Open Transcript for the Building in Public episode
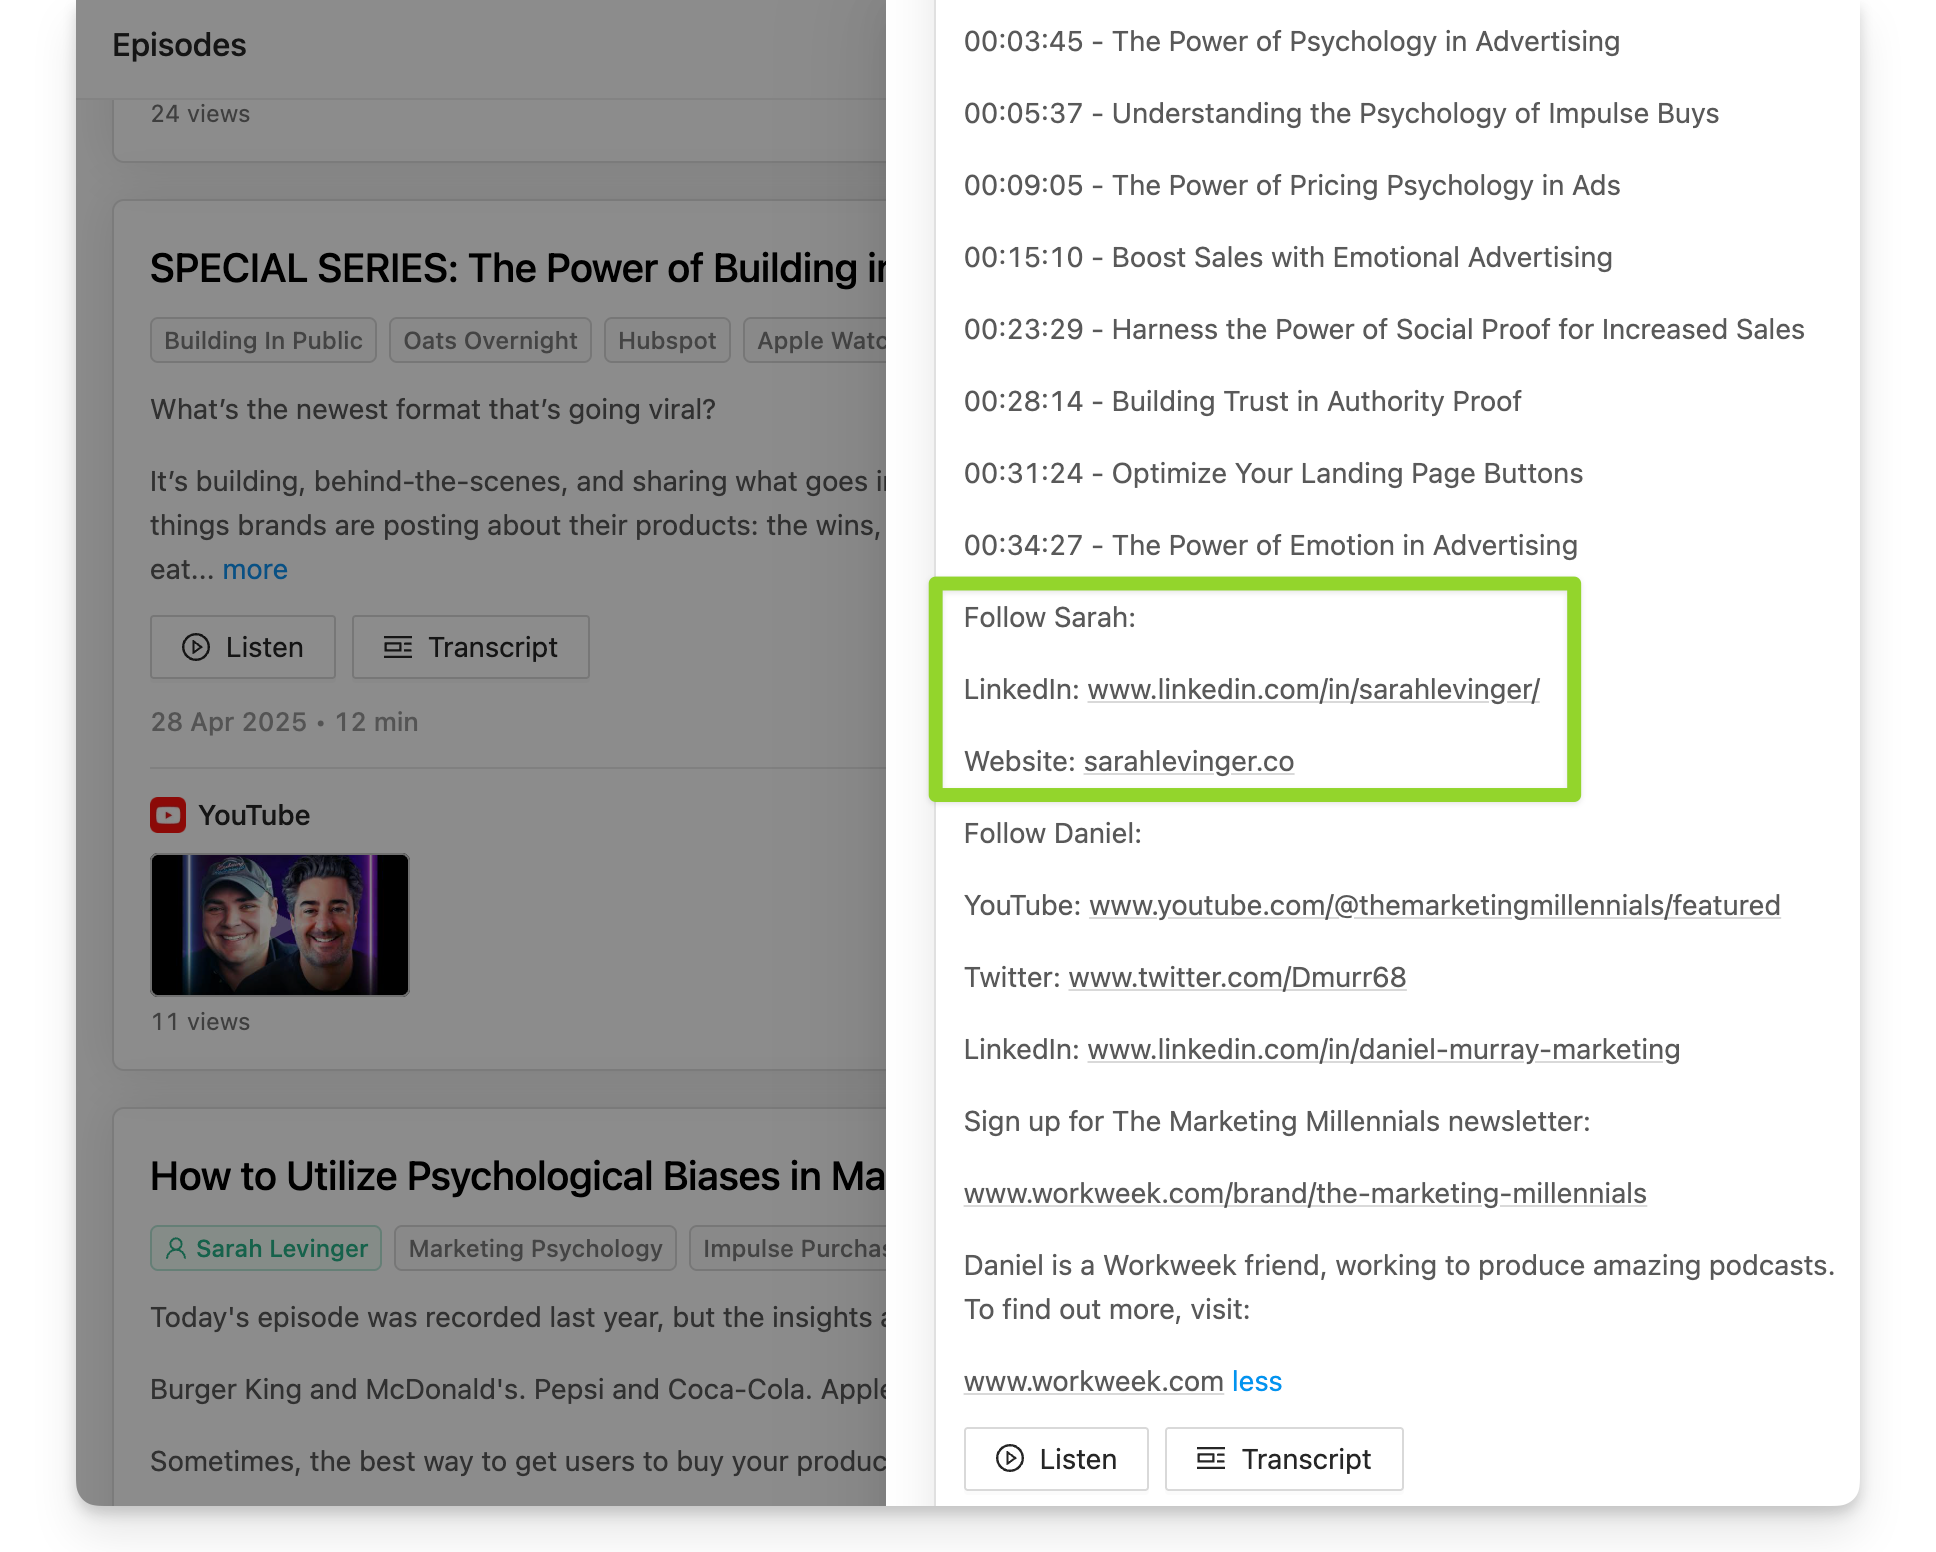 (470, 647)
